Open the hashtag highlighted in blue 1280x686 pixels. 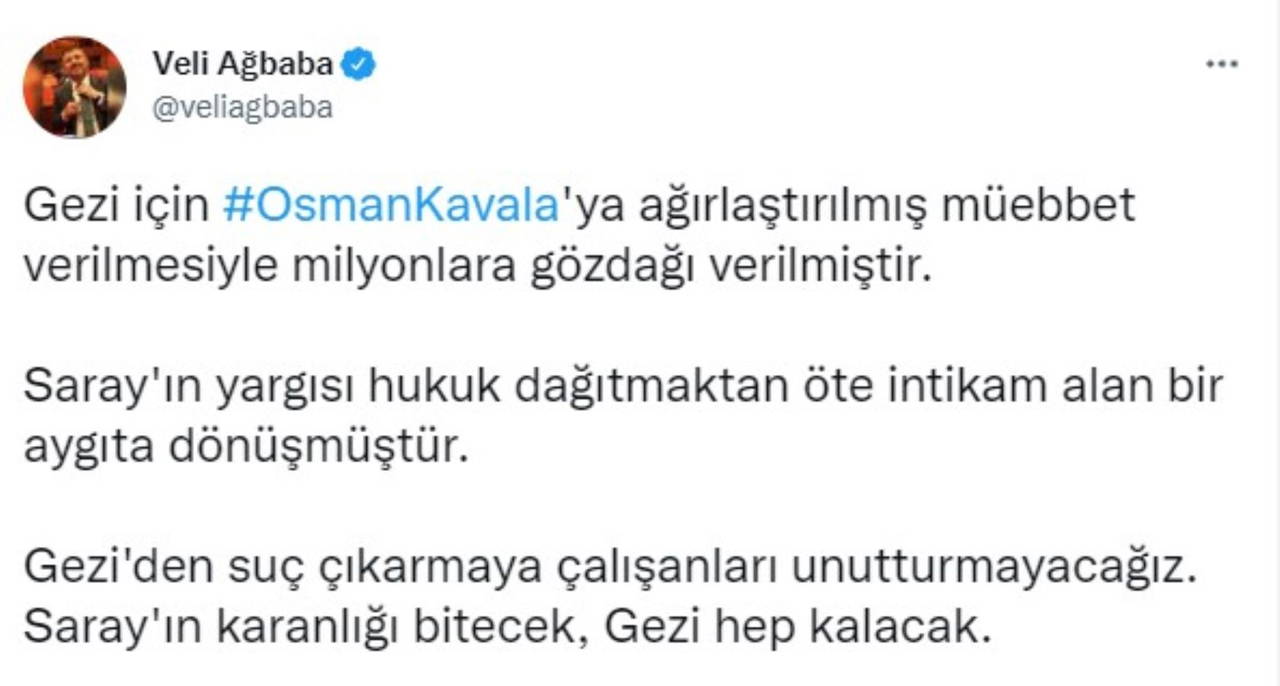[390, 205]
